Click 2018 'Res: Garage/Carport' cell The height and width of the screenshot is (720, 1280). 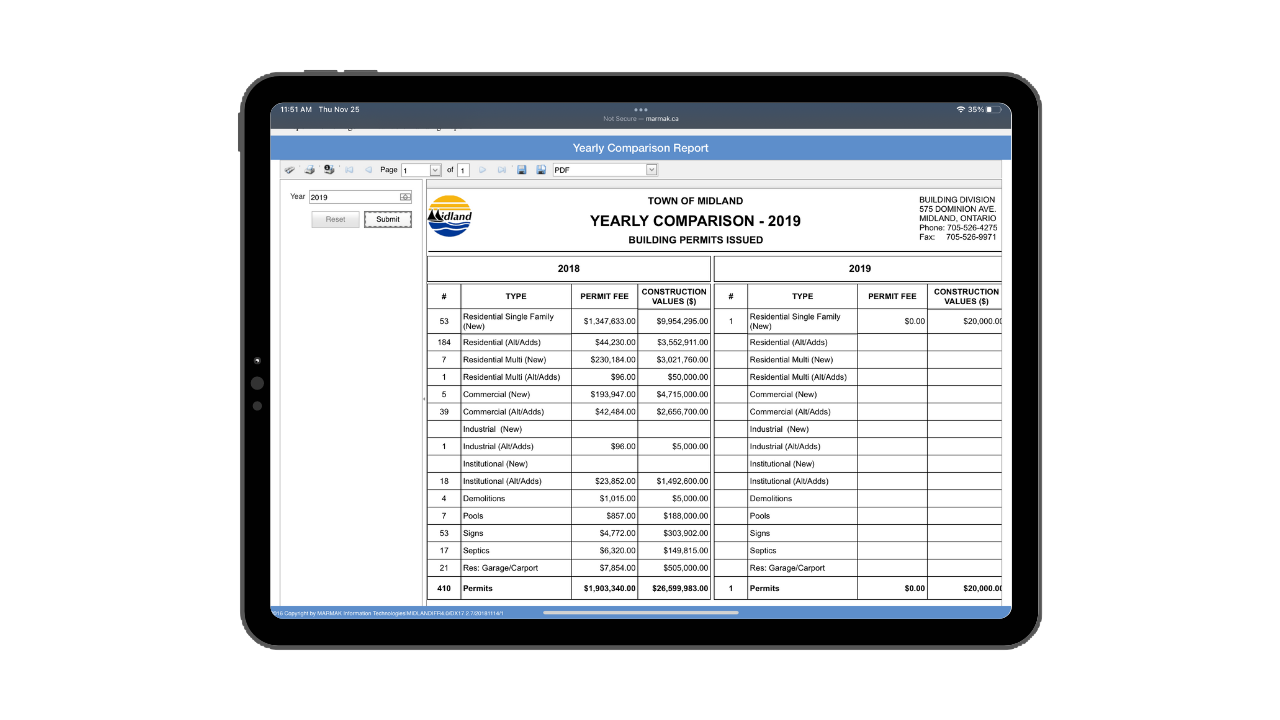coord(516,568)
